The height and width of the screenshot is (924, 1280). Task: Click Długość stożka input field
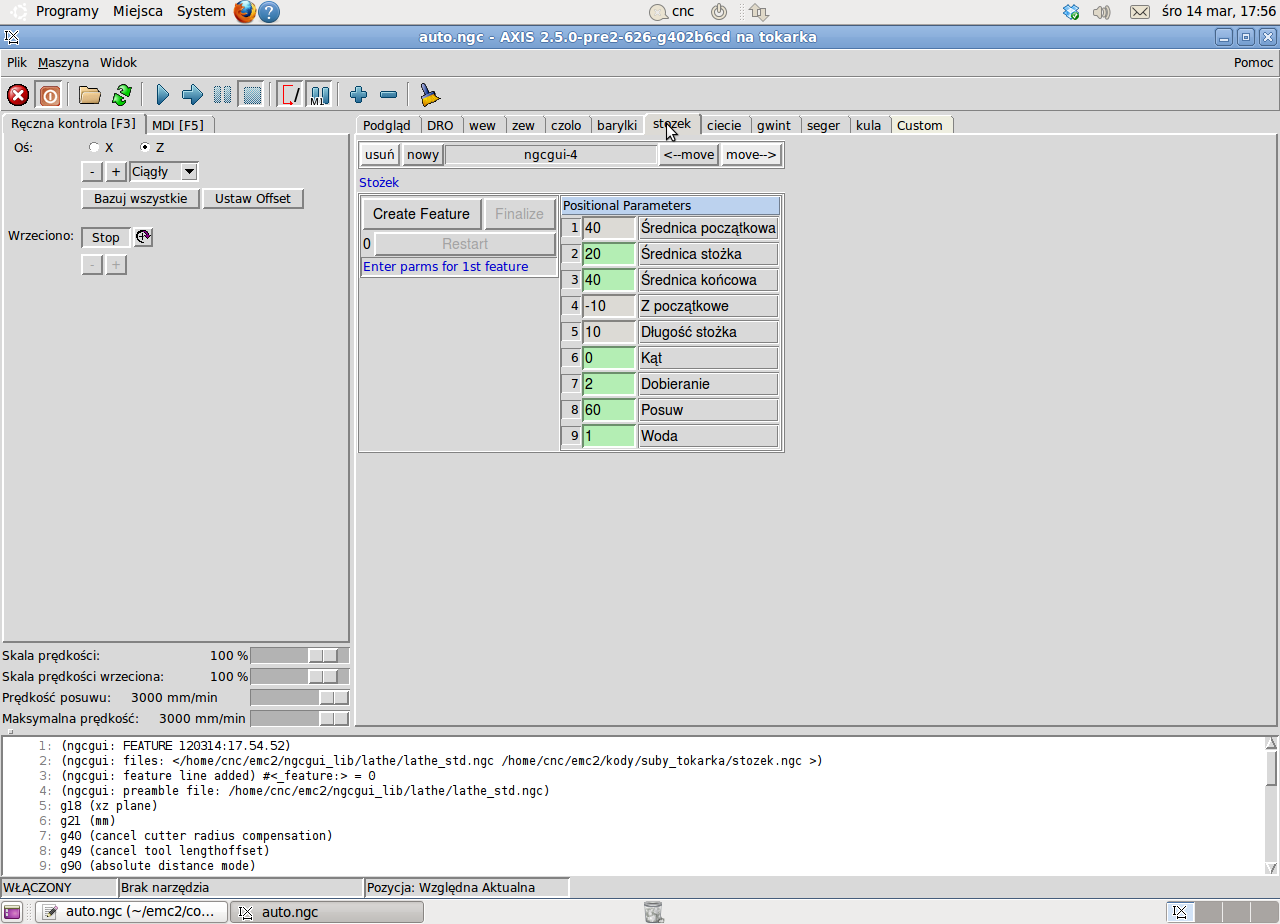tap(609, 332)
